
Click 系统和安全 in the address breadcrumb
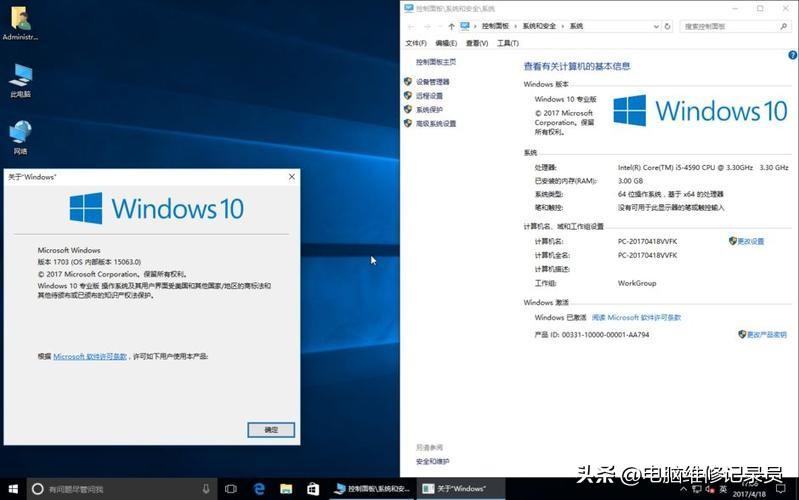(539, 26)
